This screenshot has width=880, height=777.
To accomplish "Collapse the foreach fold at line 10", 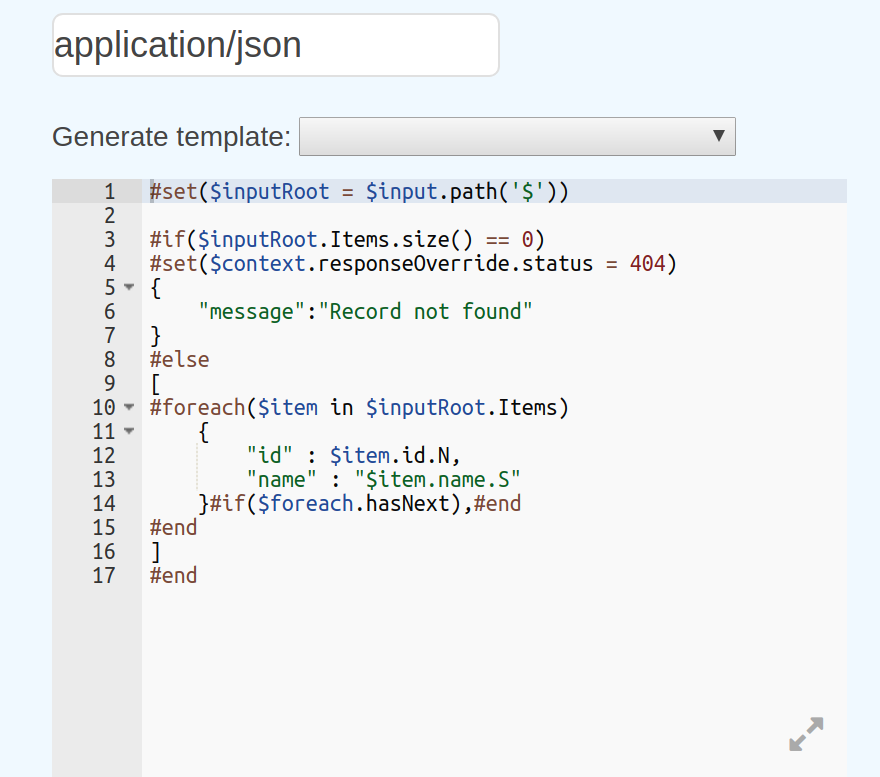I will tap(129, 407).
